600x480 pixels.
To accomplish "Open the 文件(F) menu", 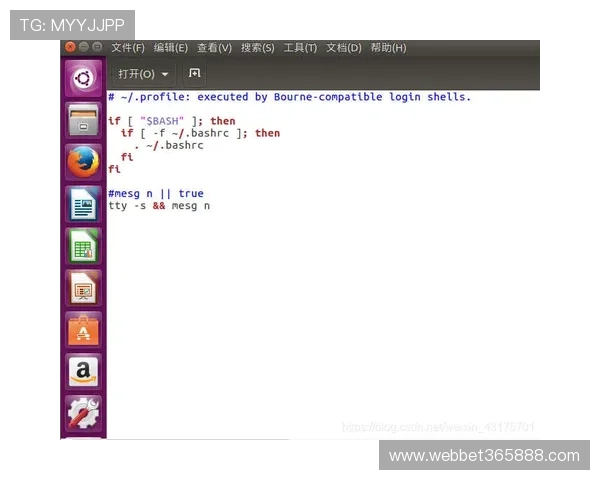I will [127, 47].
